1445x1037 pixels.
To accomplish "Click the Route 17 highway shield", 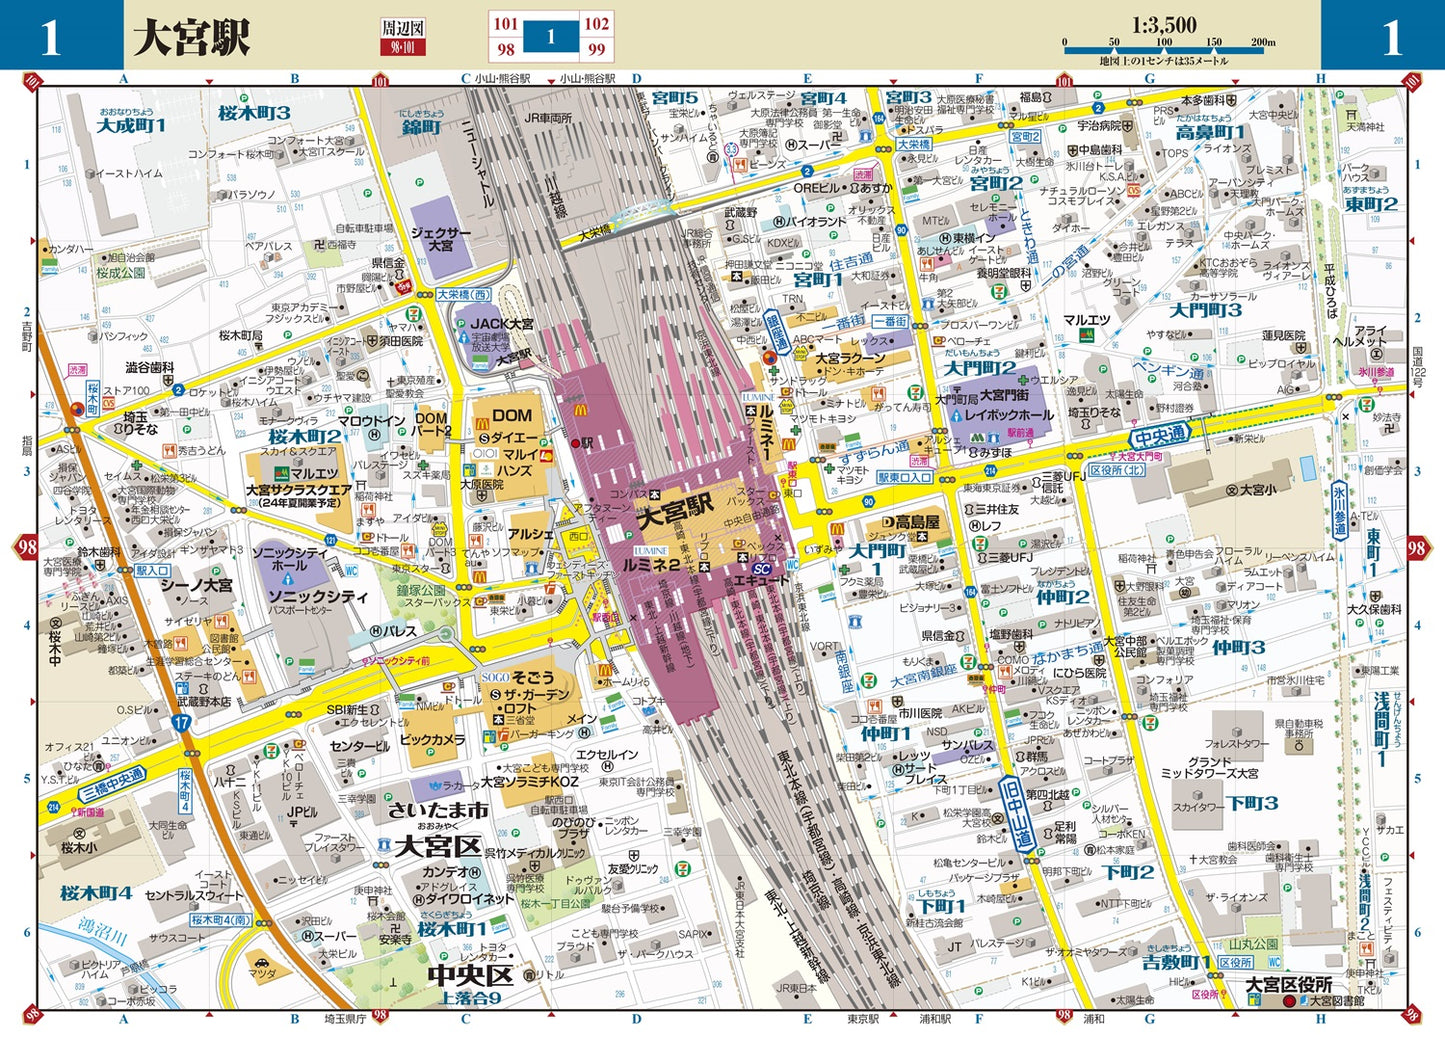I will [180, 721].
